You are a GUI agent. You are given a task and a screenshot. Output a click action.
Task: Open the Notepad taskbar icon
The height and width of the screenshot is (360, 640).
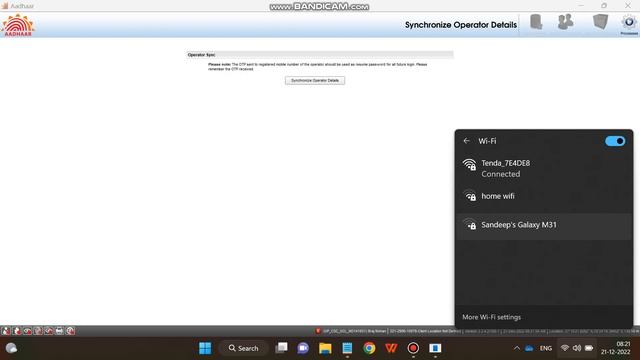(347, 348)
